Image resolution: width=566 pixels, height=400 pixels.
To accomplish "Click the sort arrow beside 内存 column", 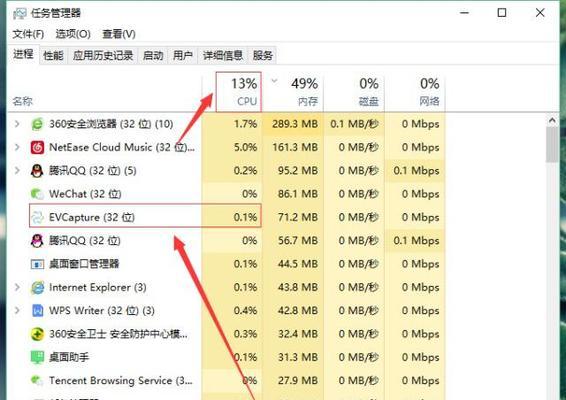I will [x=274, y=81].
